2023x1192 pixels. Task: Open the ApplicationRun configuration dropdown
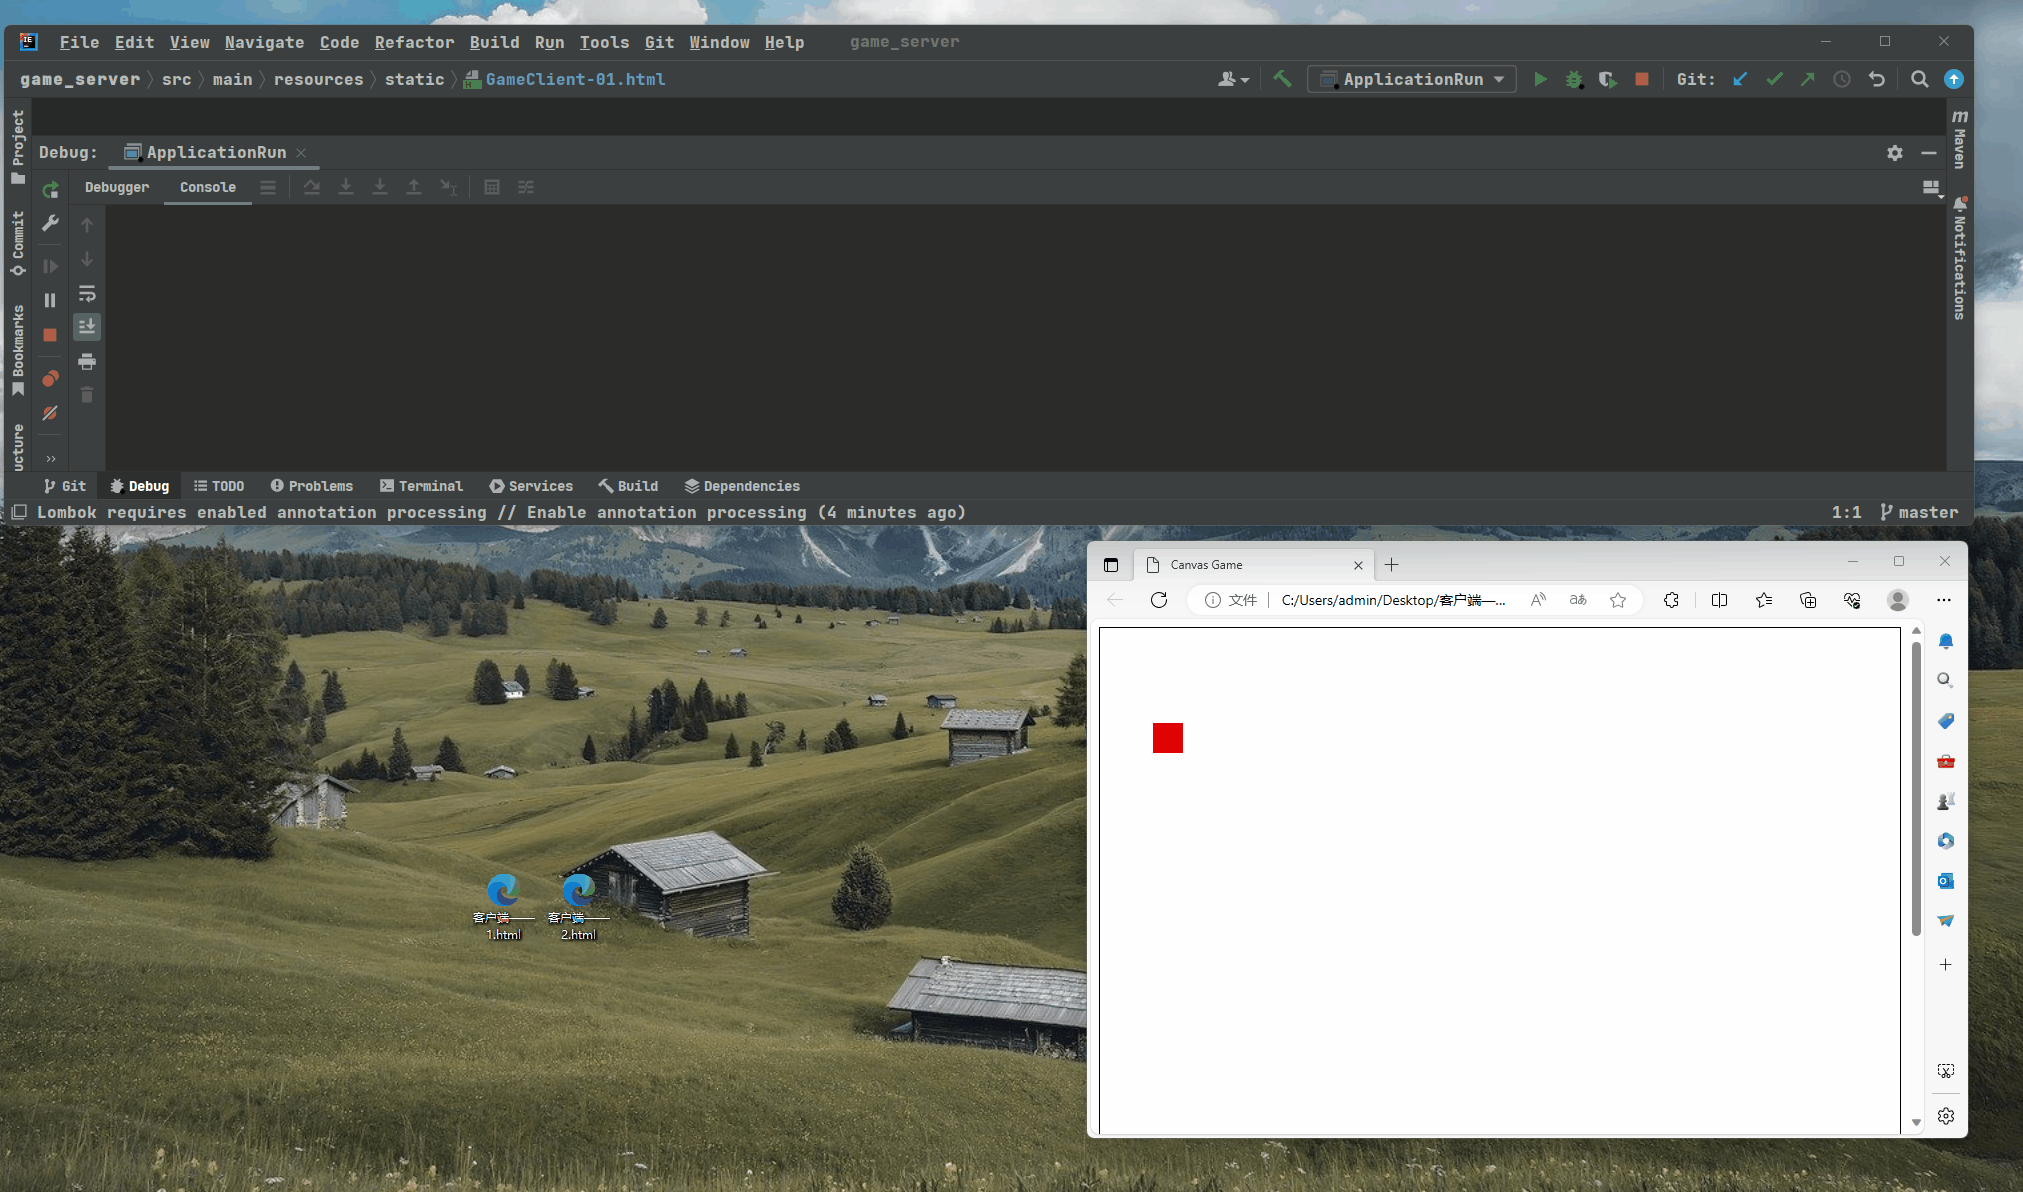[1412, 79]
